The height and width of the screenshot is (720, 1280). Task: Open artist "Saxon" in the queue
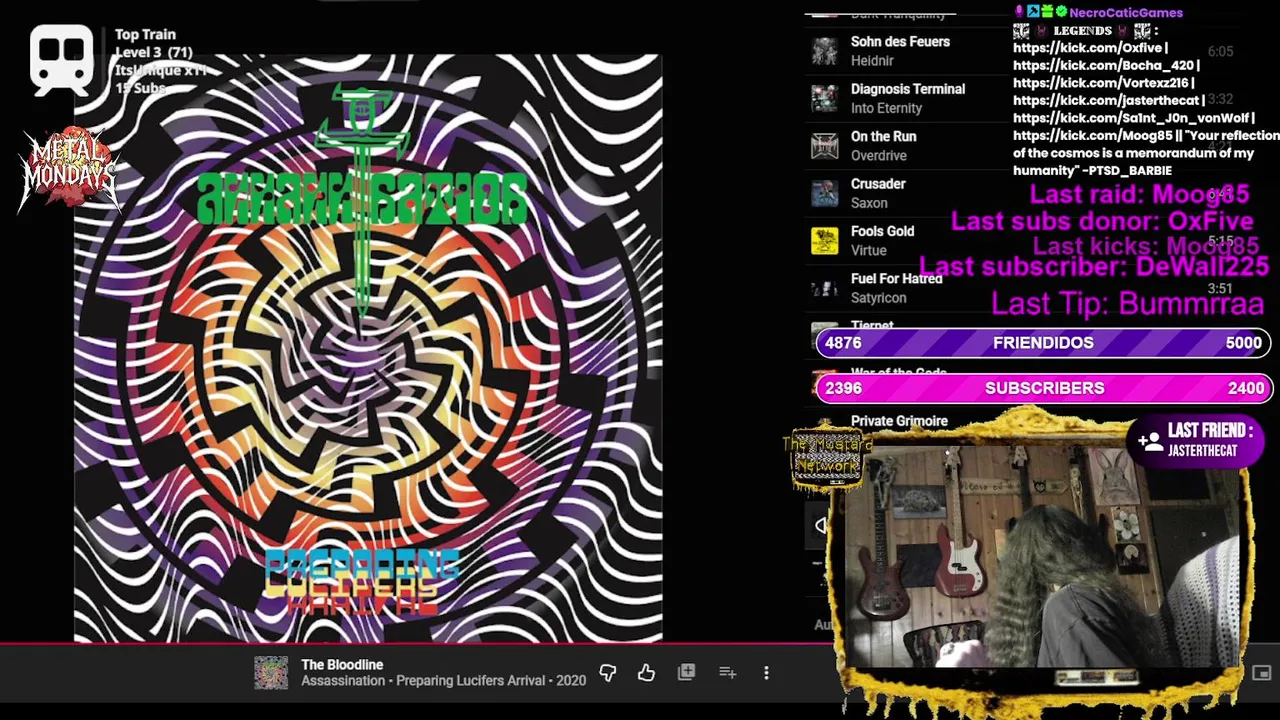(x=869, y=203)
